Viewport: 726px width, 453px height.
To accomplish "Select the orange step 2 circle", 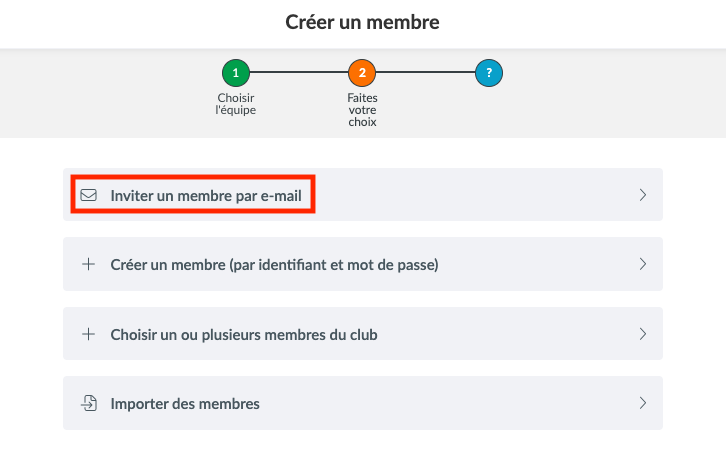I will [362, 73].
